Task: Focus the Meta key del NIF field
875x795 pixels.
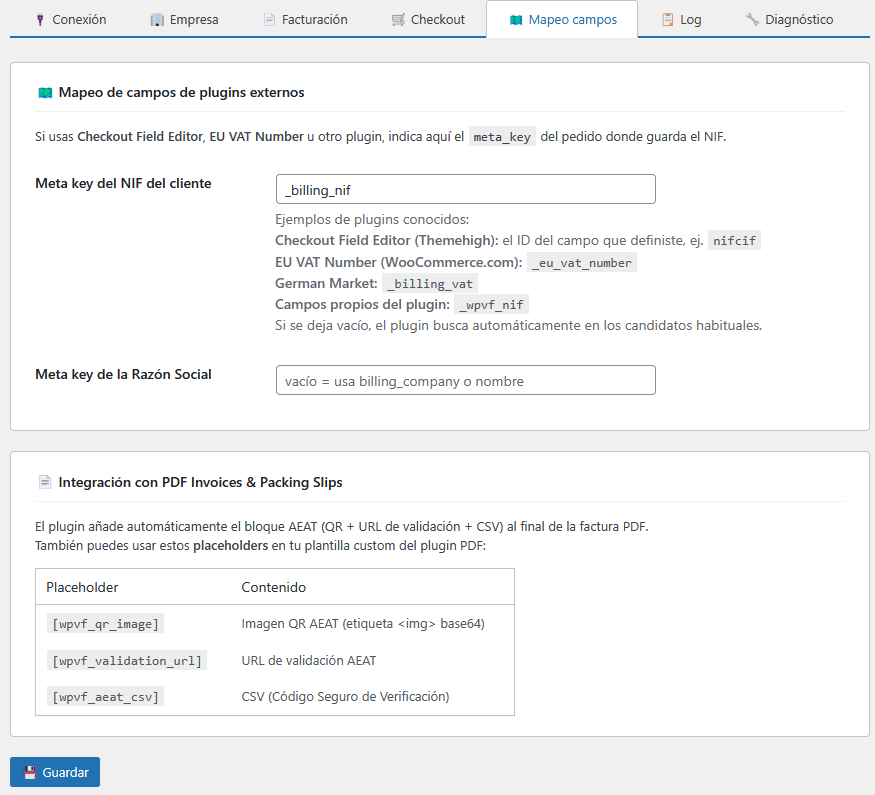Action: click(x=465, y=189)
